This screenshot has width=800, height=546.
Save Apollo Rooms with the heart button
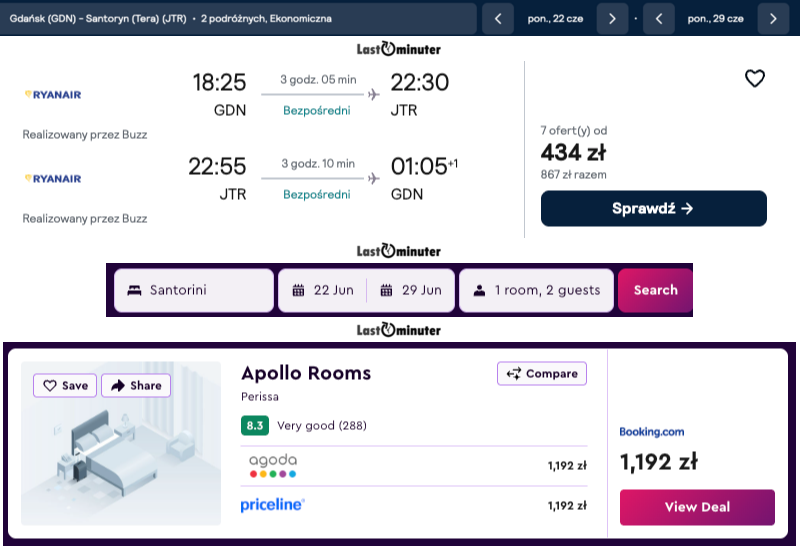tap(65, 385)
